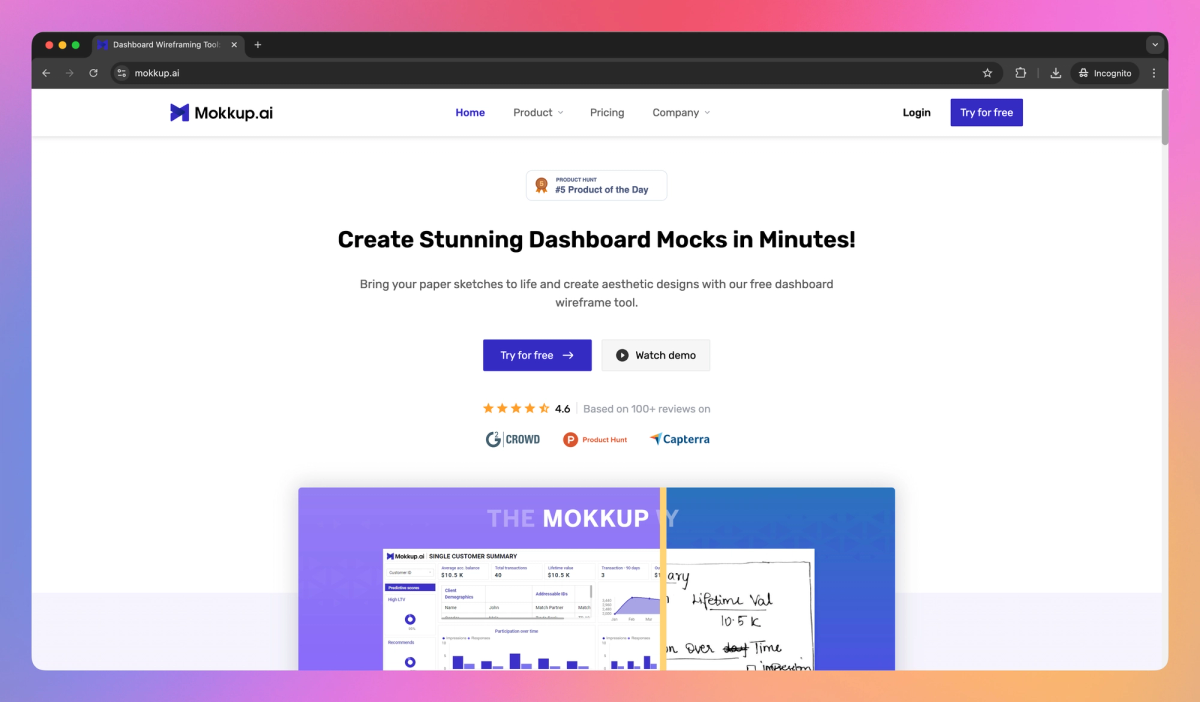Click the G2 Crowd logo

point(513,439)
